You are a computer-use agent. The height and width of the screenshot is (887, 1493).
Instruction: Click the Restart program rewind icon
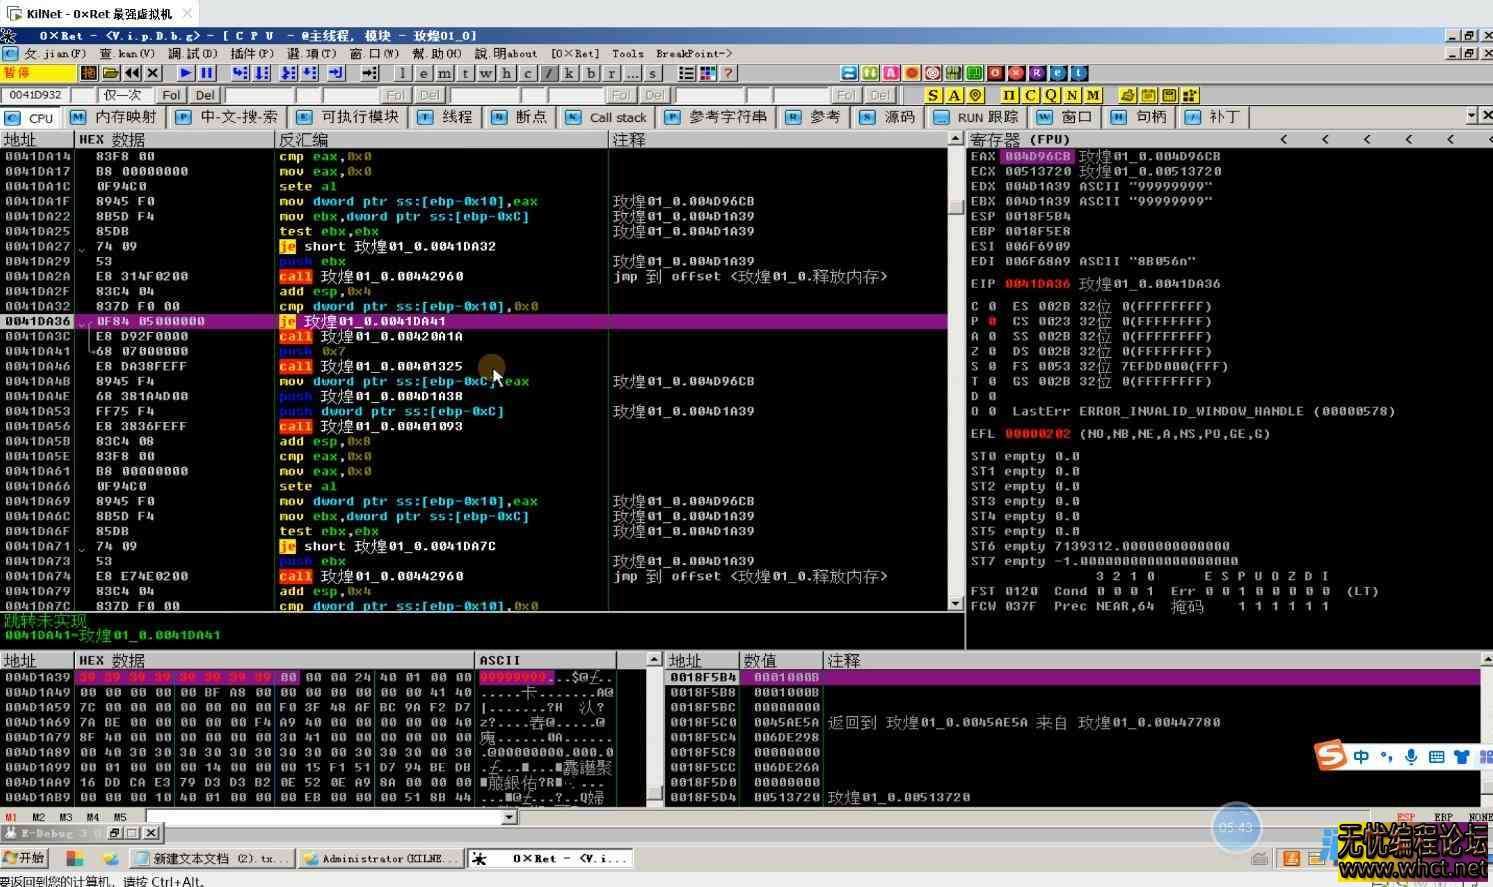tap(132, 73)
